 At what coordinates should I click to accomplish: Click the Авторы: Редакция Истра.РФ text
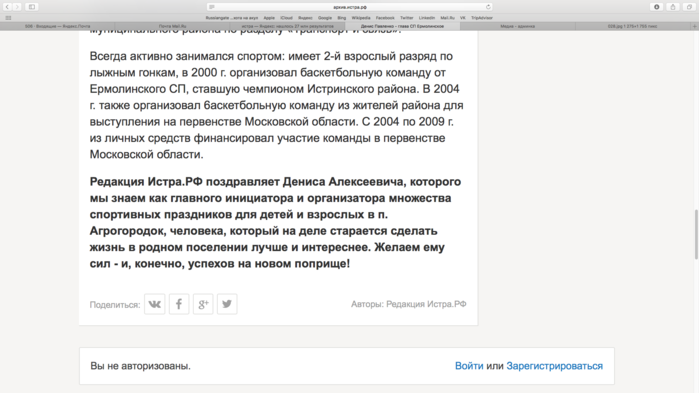click(x=408, y=304)
